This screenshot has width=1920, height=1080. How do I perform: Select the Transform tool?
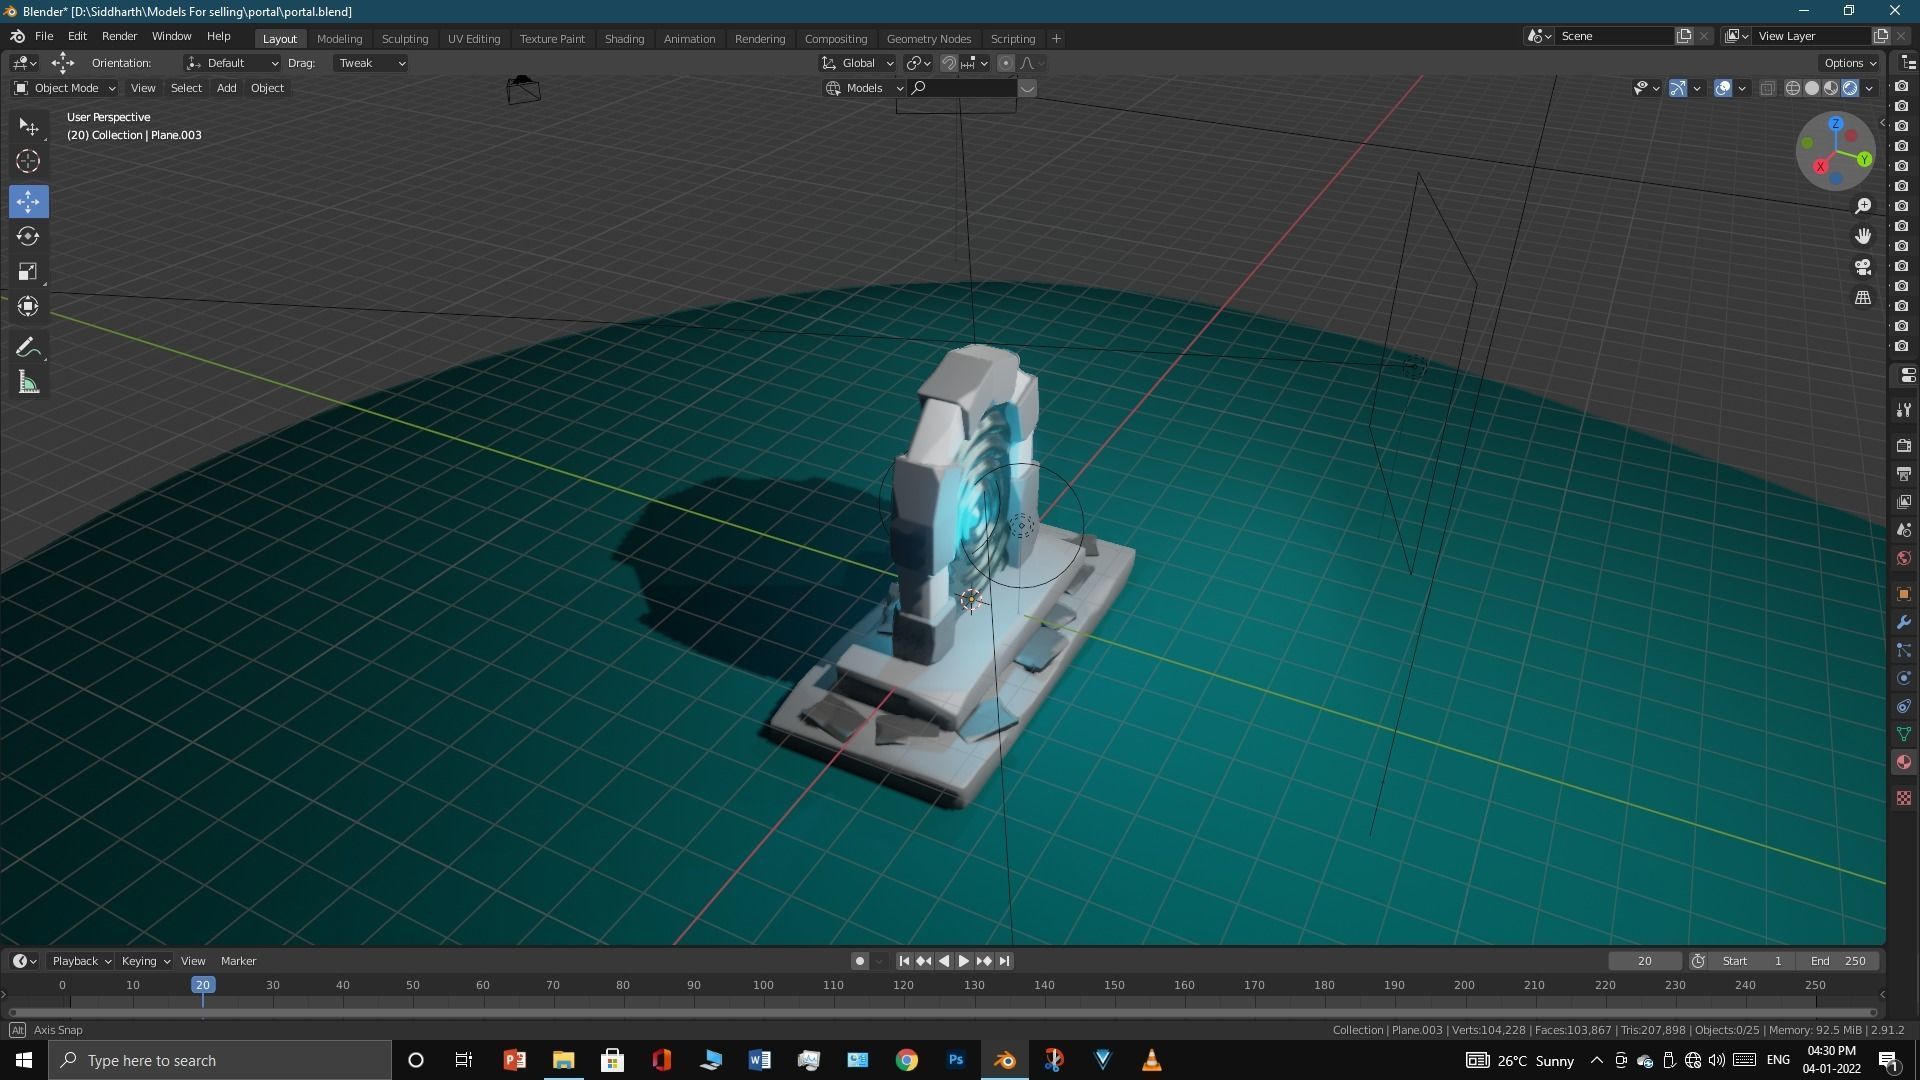tap(28, 306)
